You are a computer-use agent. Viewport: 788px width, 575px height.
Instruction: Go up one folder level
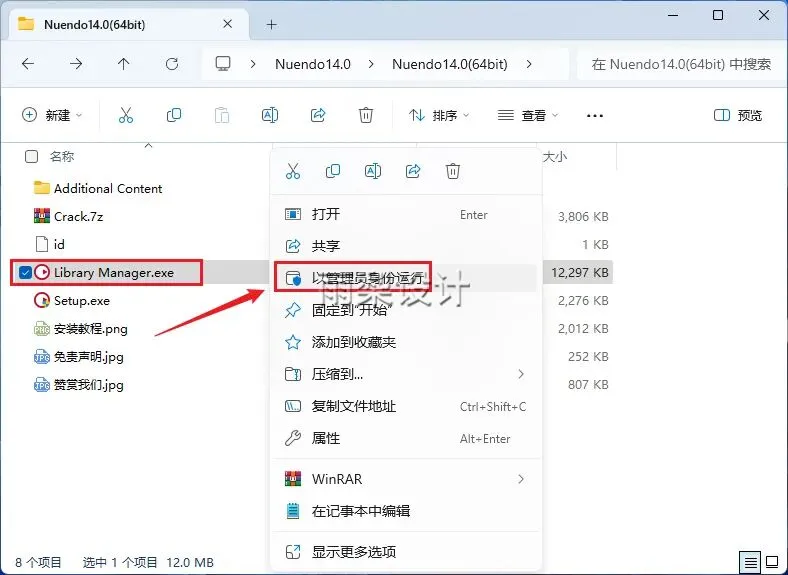(124, 64)
